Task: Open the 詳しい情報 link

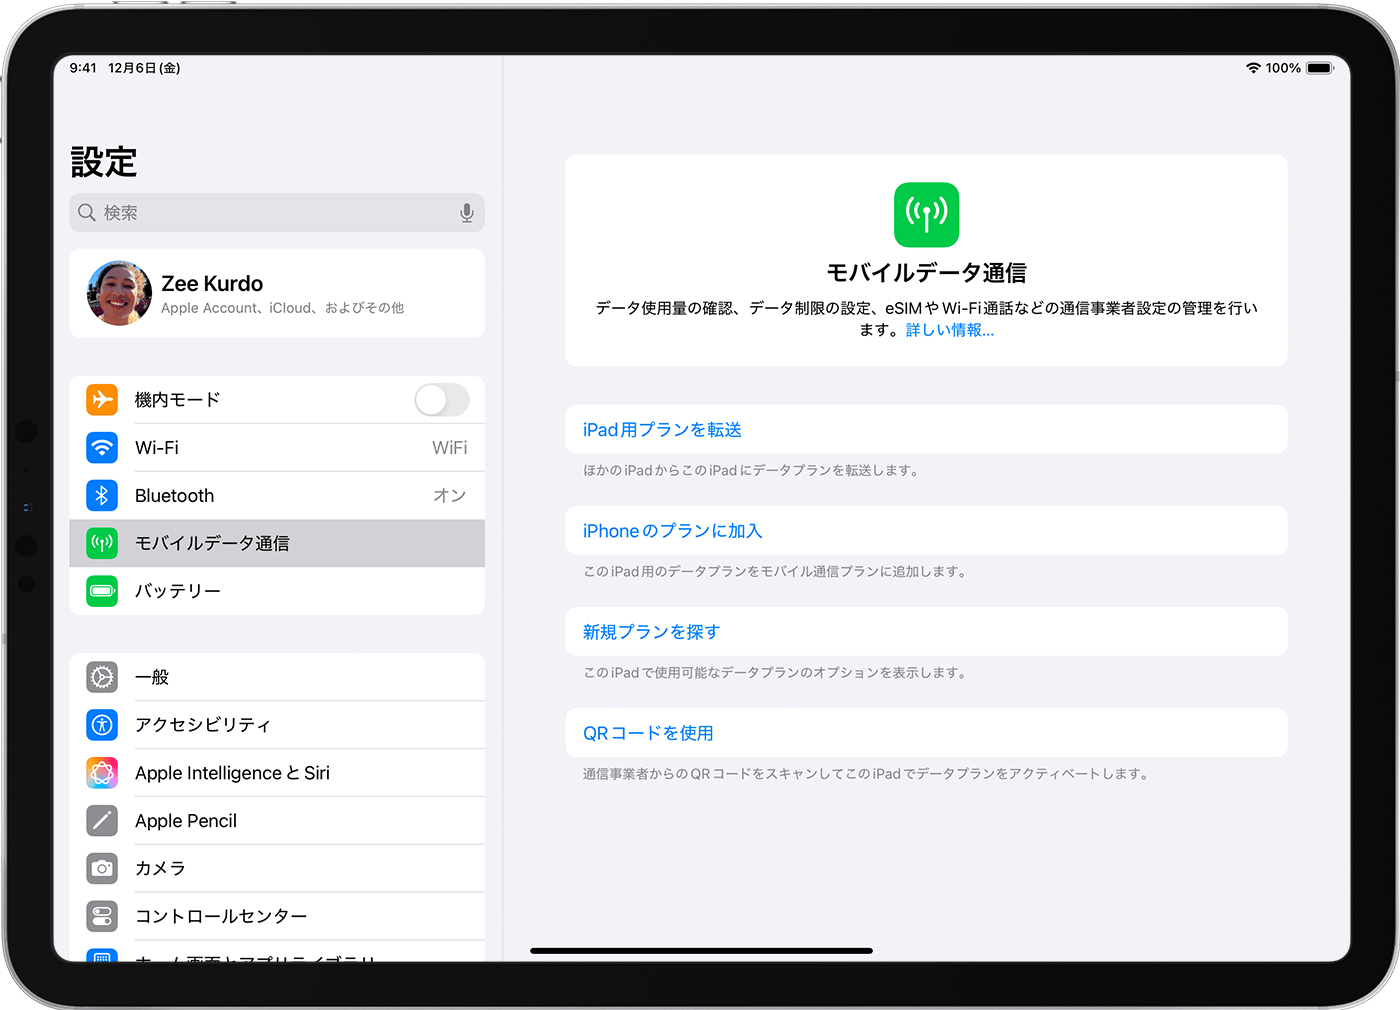Action: point(949,330)
